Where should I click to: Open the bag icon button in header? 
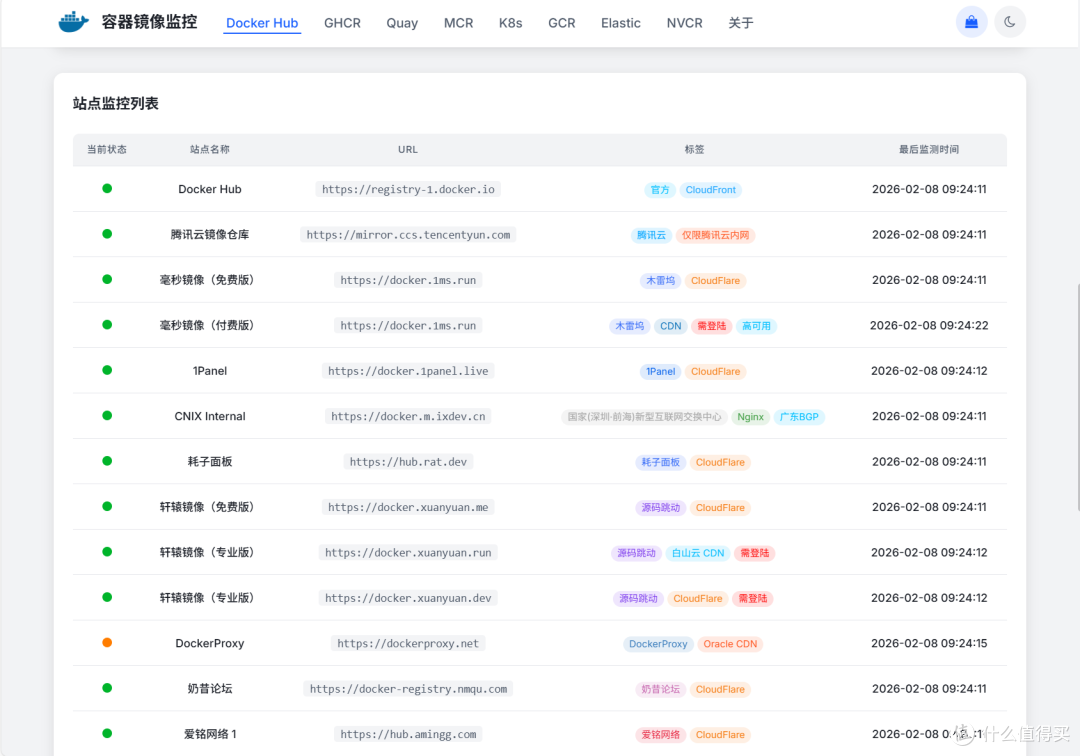[971, 22]
